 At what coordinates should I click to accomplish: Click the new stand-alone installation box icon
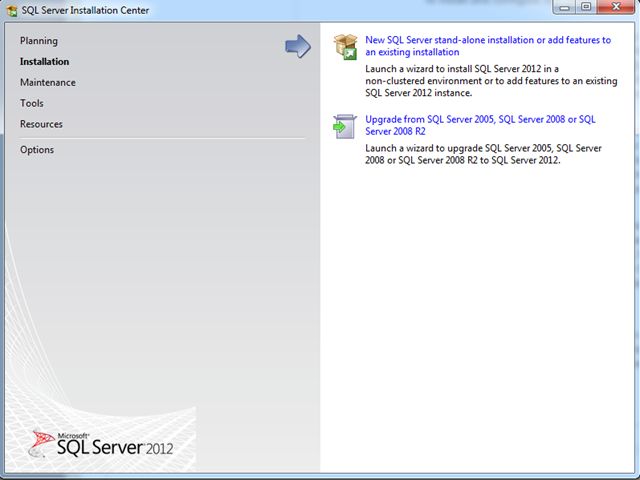point(345,47)
